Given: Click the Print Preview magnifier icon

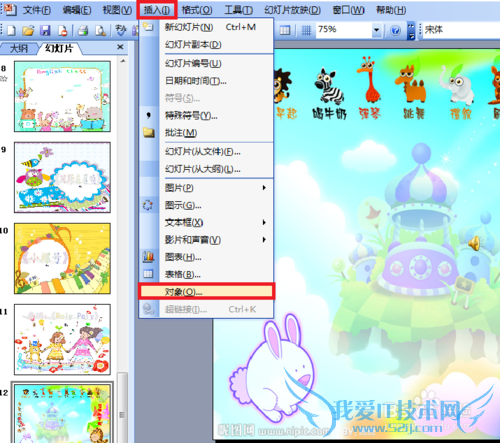Looking at the screenshot, I should [100, 30].
